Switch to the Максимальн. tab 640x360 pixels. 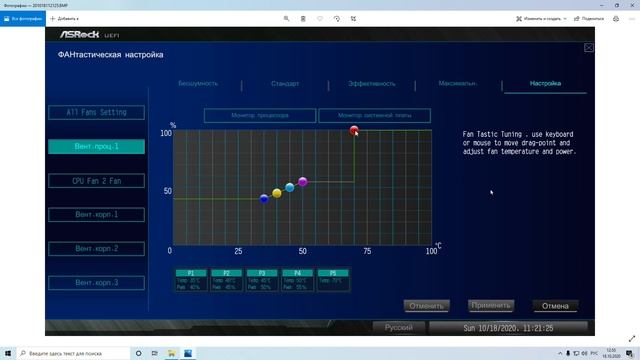458,83
